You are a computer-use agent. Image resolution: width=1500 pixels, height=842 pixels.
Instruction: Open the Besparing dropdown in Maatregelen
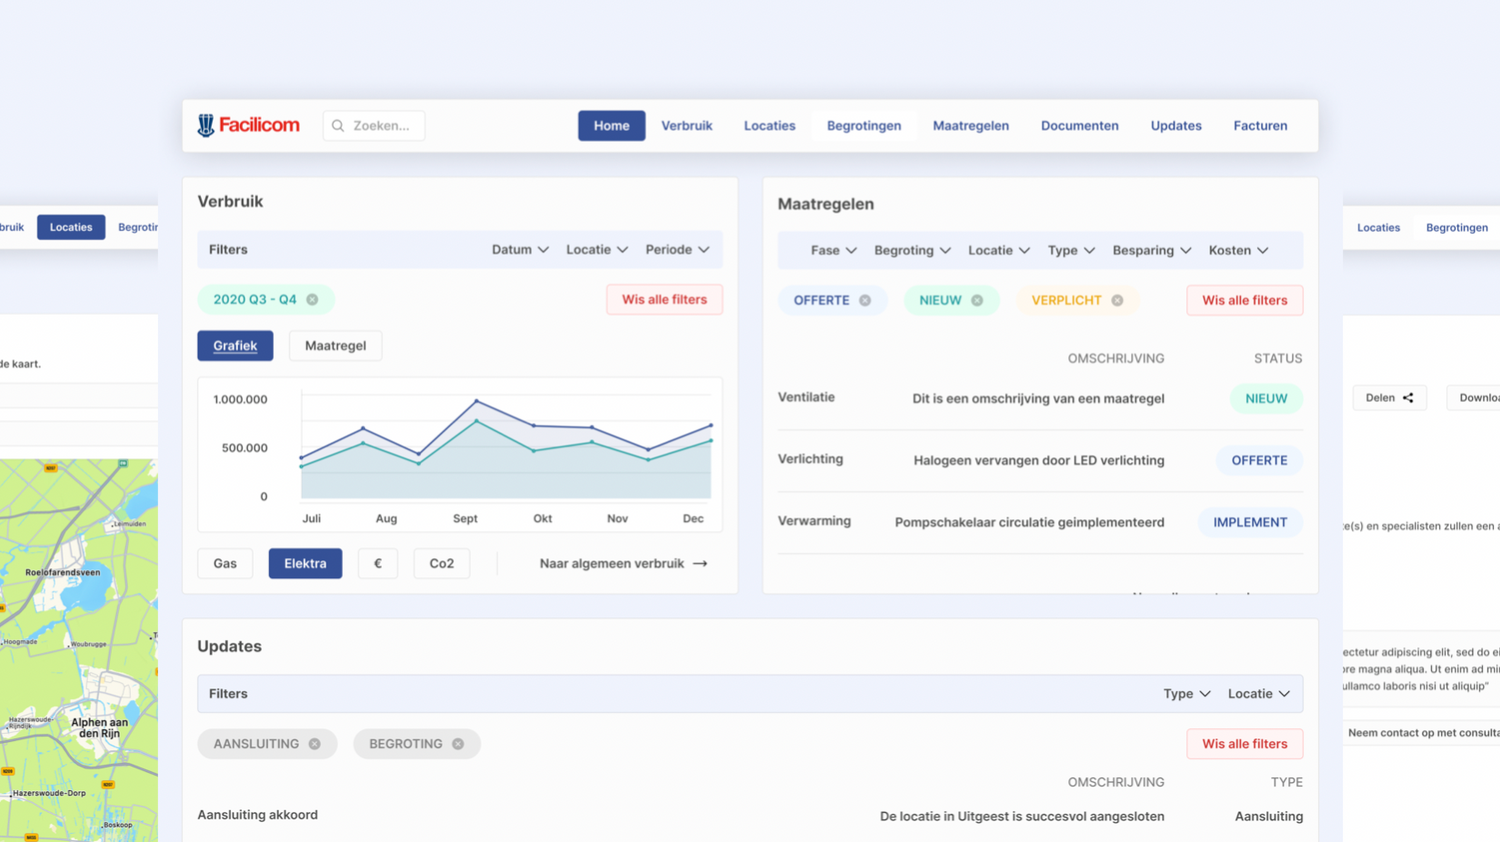[1151, 251]
